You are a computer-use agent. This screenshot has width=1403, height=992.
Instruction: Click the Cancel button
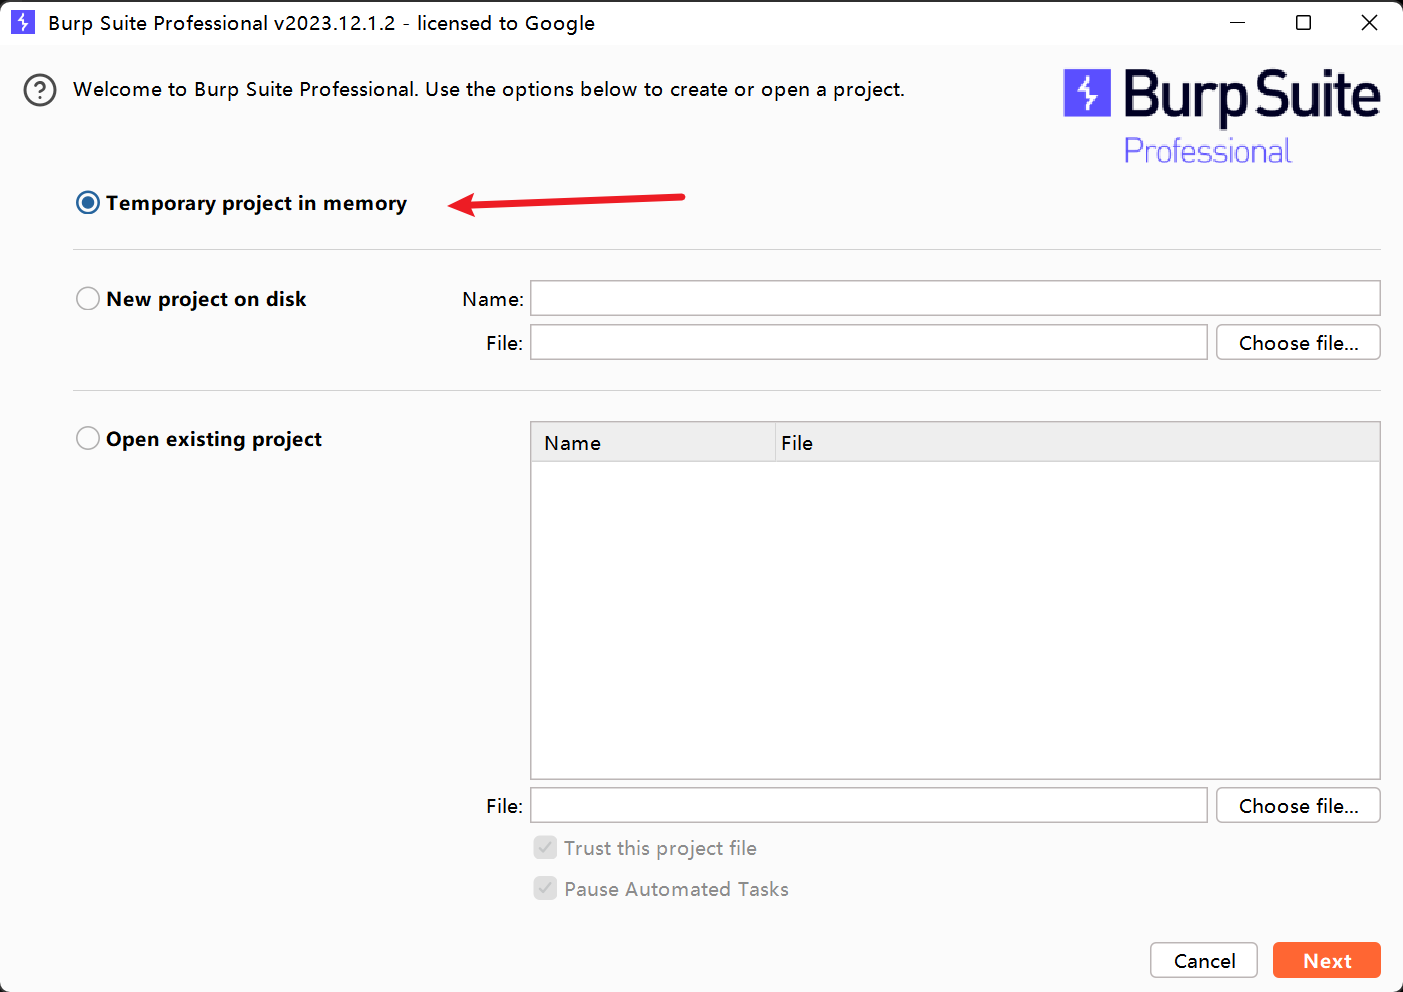(x=1204, y=960)
